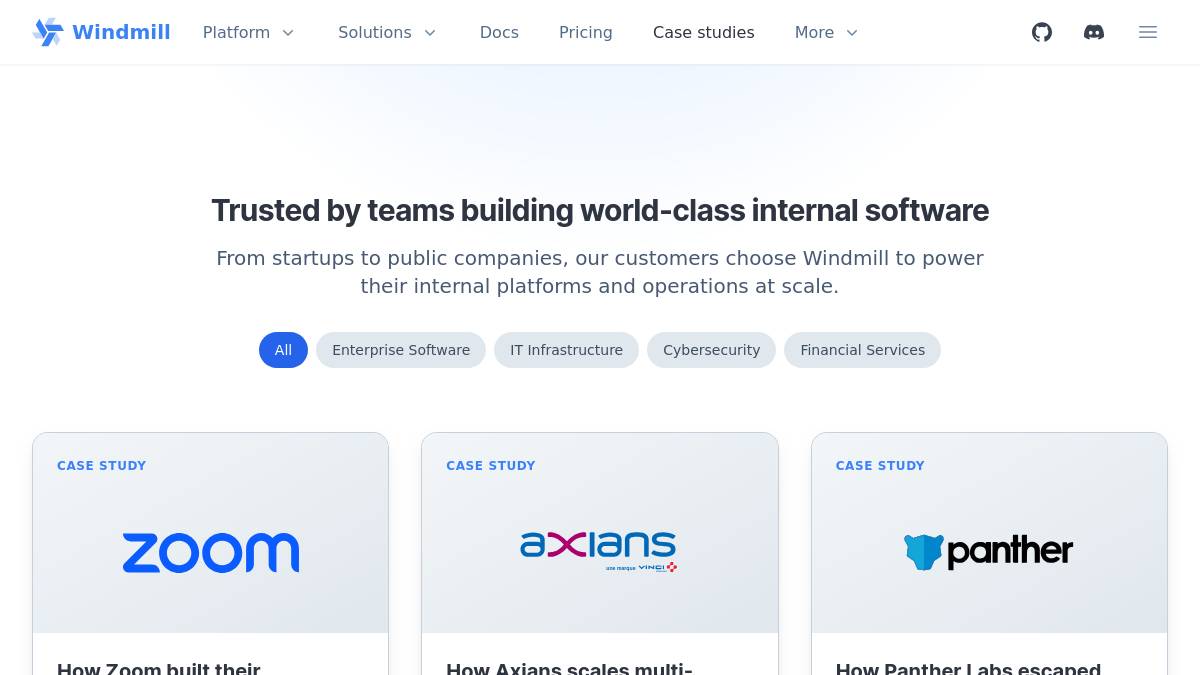This screenshot has height=675, width=1200.
Task: Open the Pricing page
Action: (x=586, y=32)
